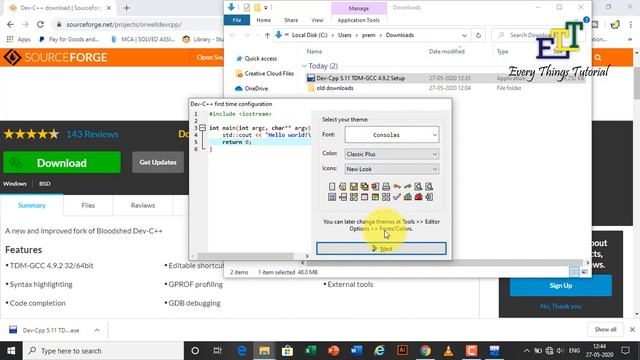
Task: Switch Explorer to large icons view
Action: (584, 272)
